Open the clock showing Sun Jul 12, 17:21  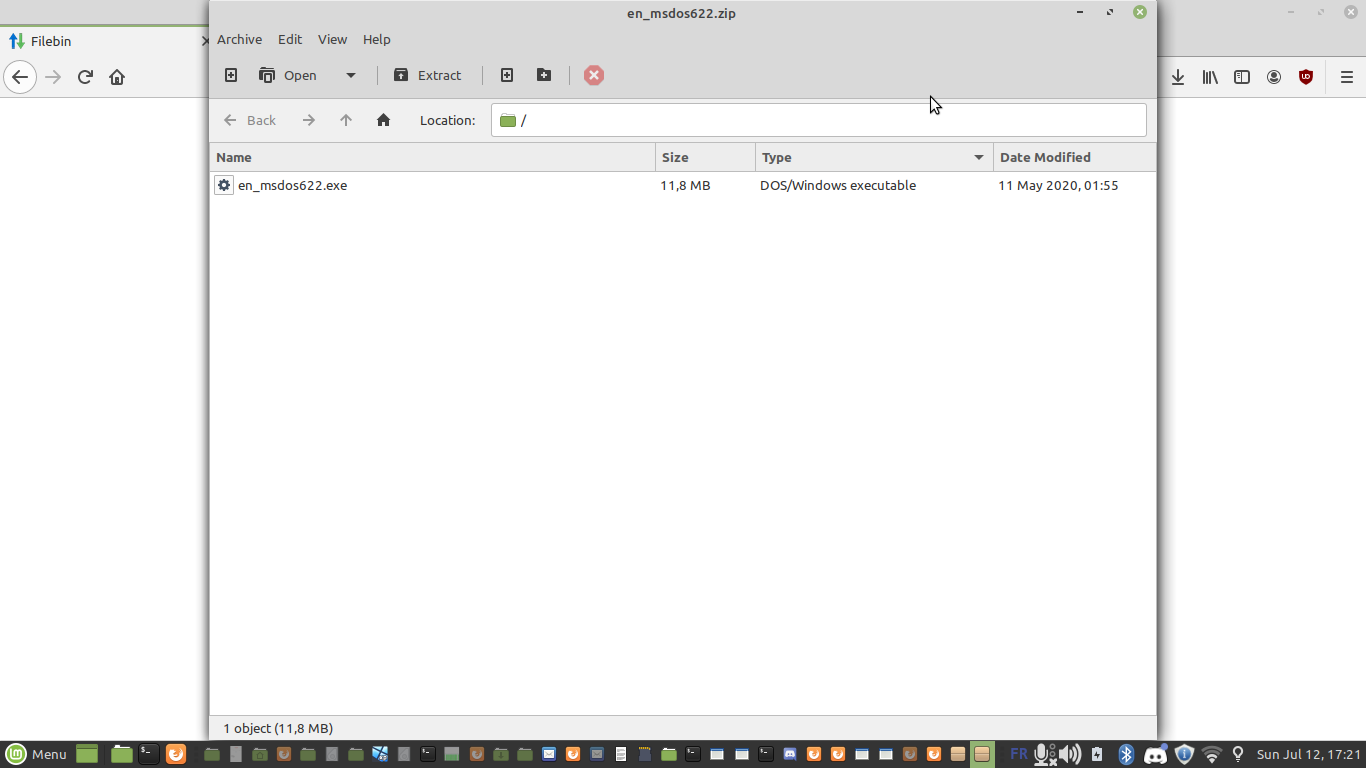tap(1309, 754)
